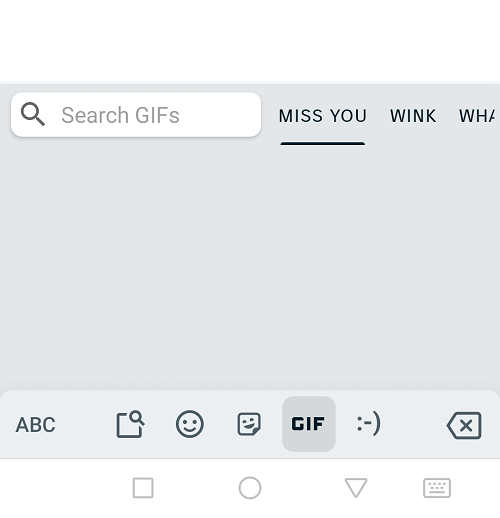Tap the backspace delete key
The image size is (500, 518).
coord(464,425)
